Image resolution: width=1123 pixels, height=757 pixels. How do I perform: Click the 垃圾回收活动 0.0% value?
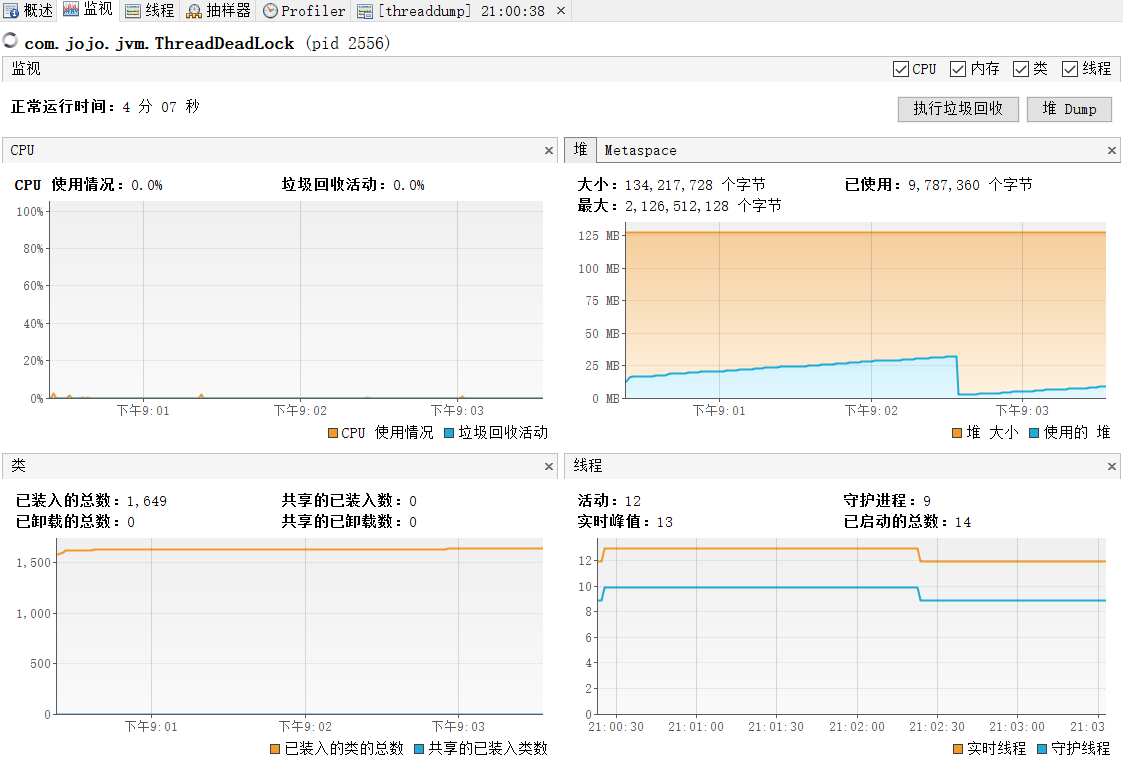[x=408, y=185]
